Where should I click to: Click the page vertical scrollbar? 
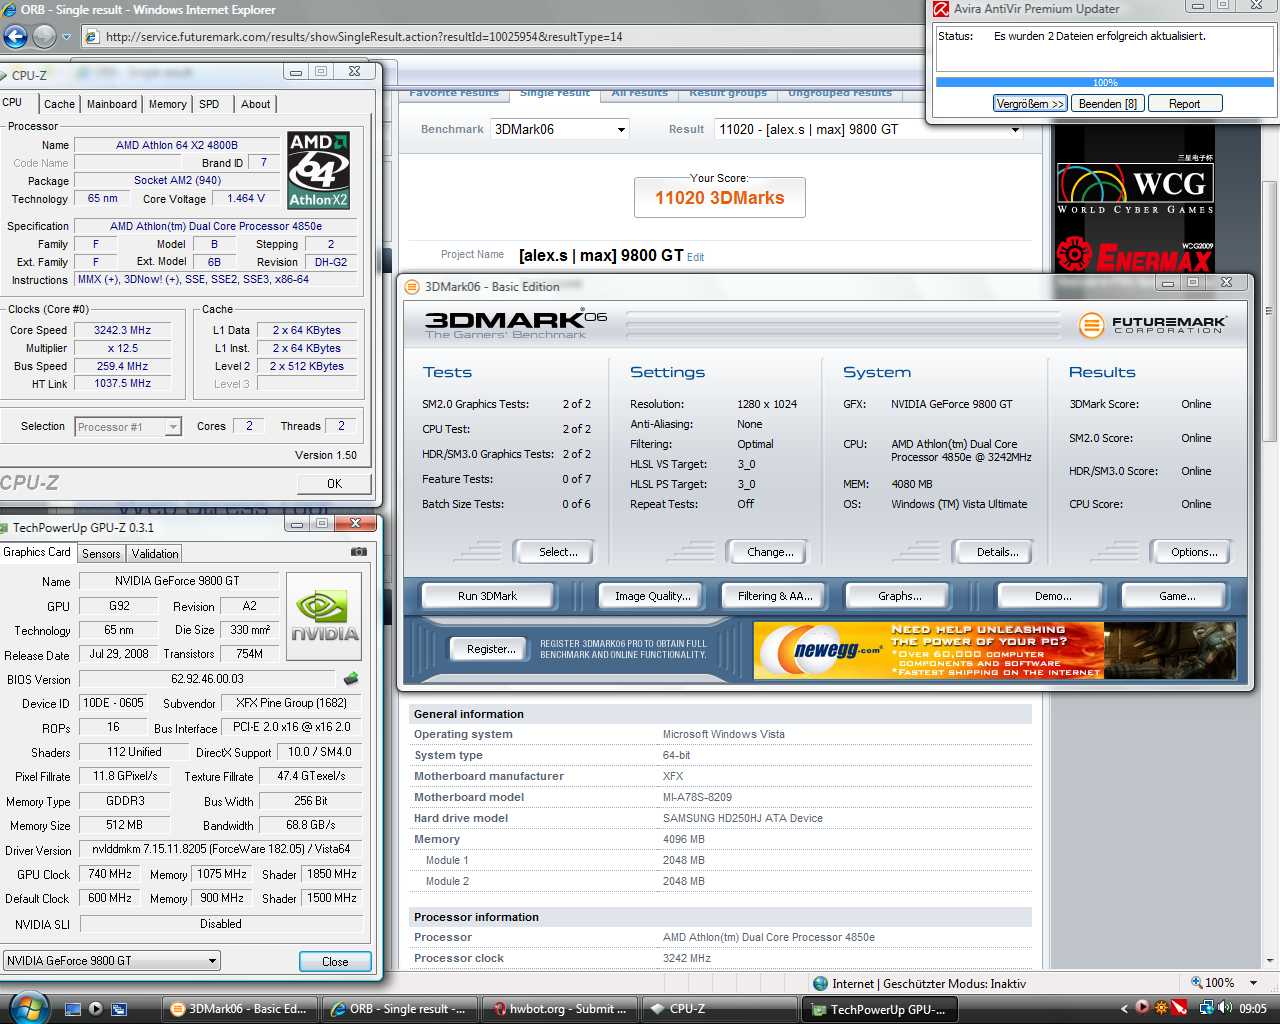1269,310
